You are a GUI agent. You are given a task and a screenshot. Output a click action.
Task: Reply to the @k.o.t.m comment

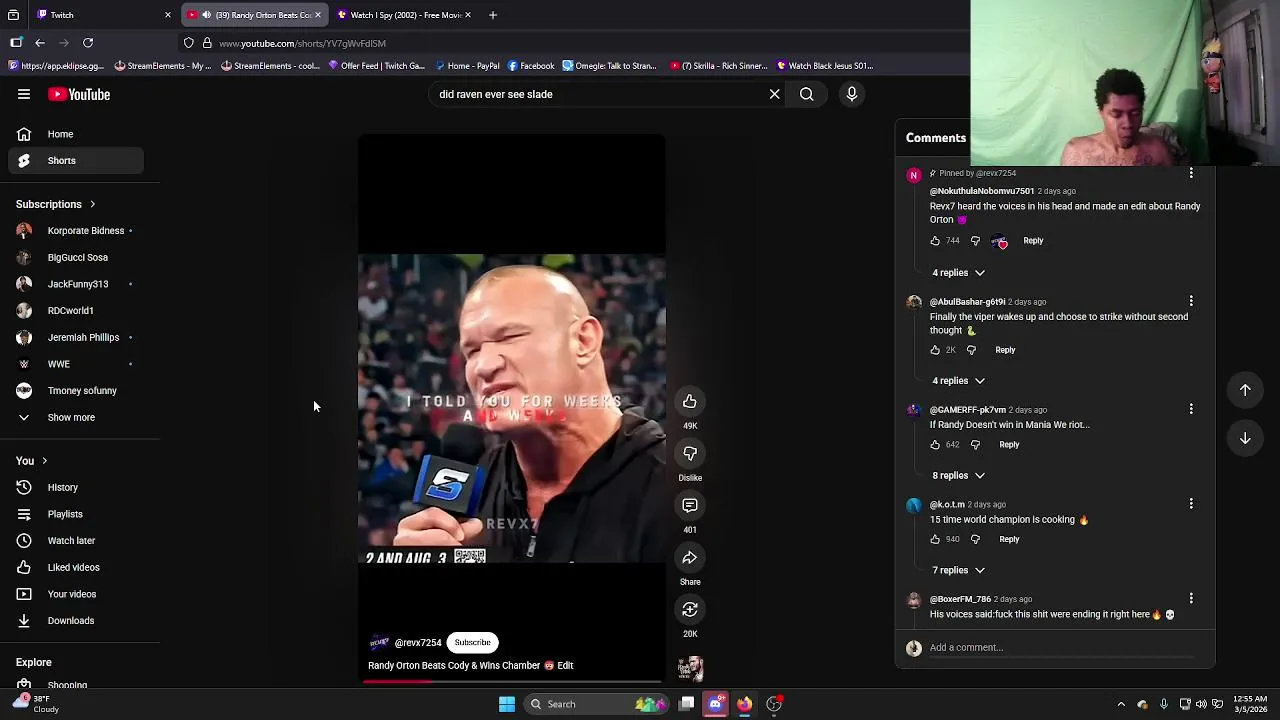click(x=1009, y=539)
